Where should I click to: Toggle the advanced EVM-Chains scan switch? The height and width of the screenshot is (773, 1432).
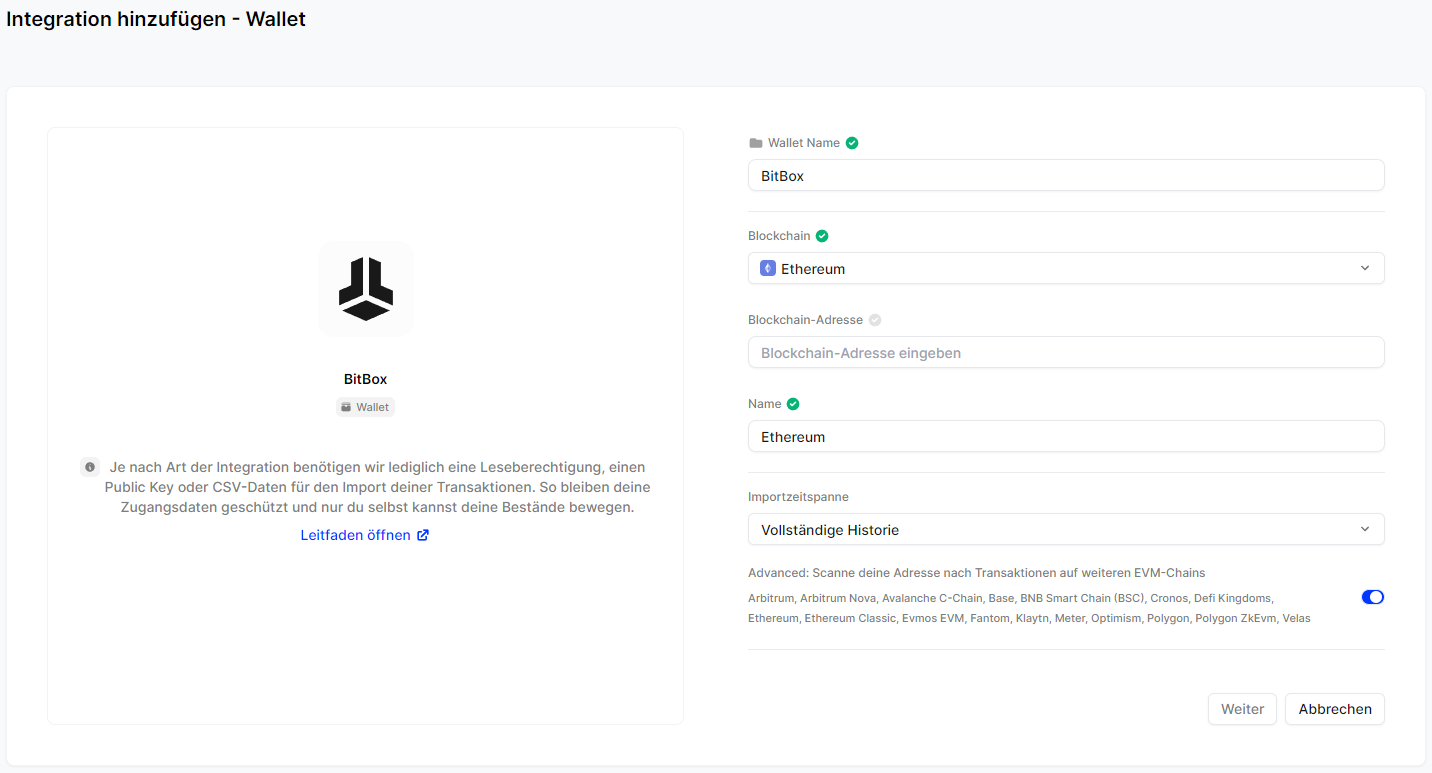(1373, 597)
